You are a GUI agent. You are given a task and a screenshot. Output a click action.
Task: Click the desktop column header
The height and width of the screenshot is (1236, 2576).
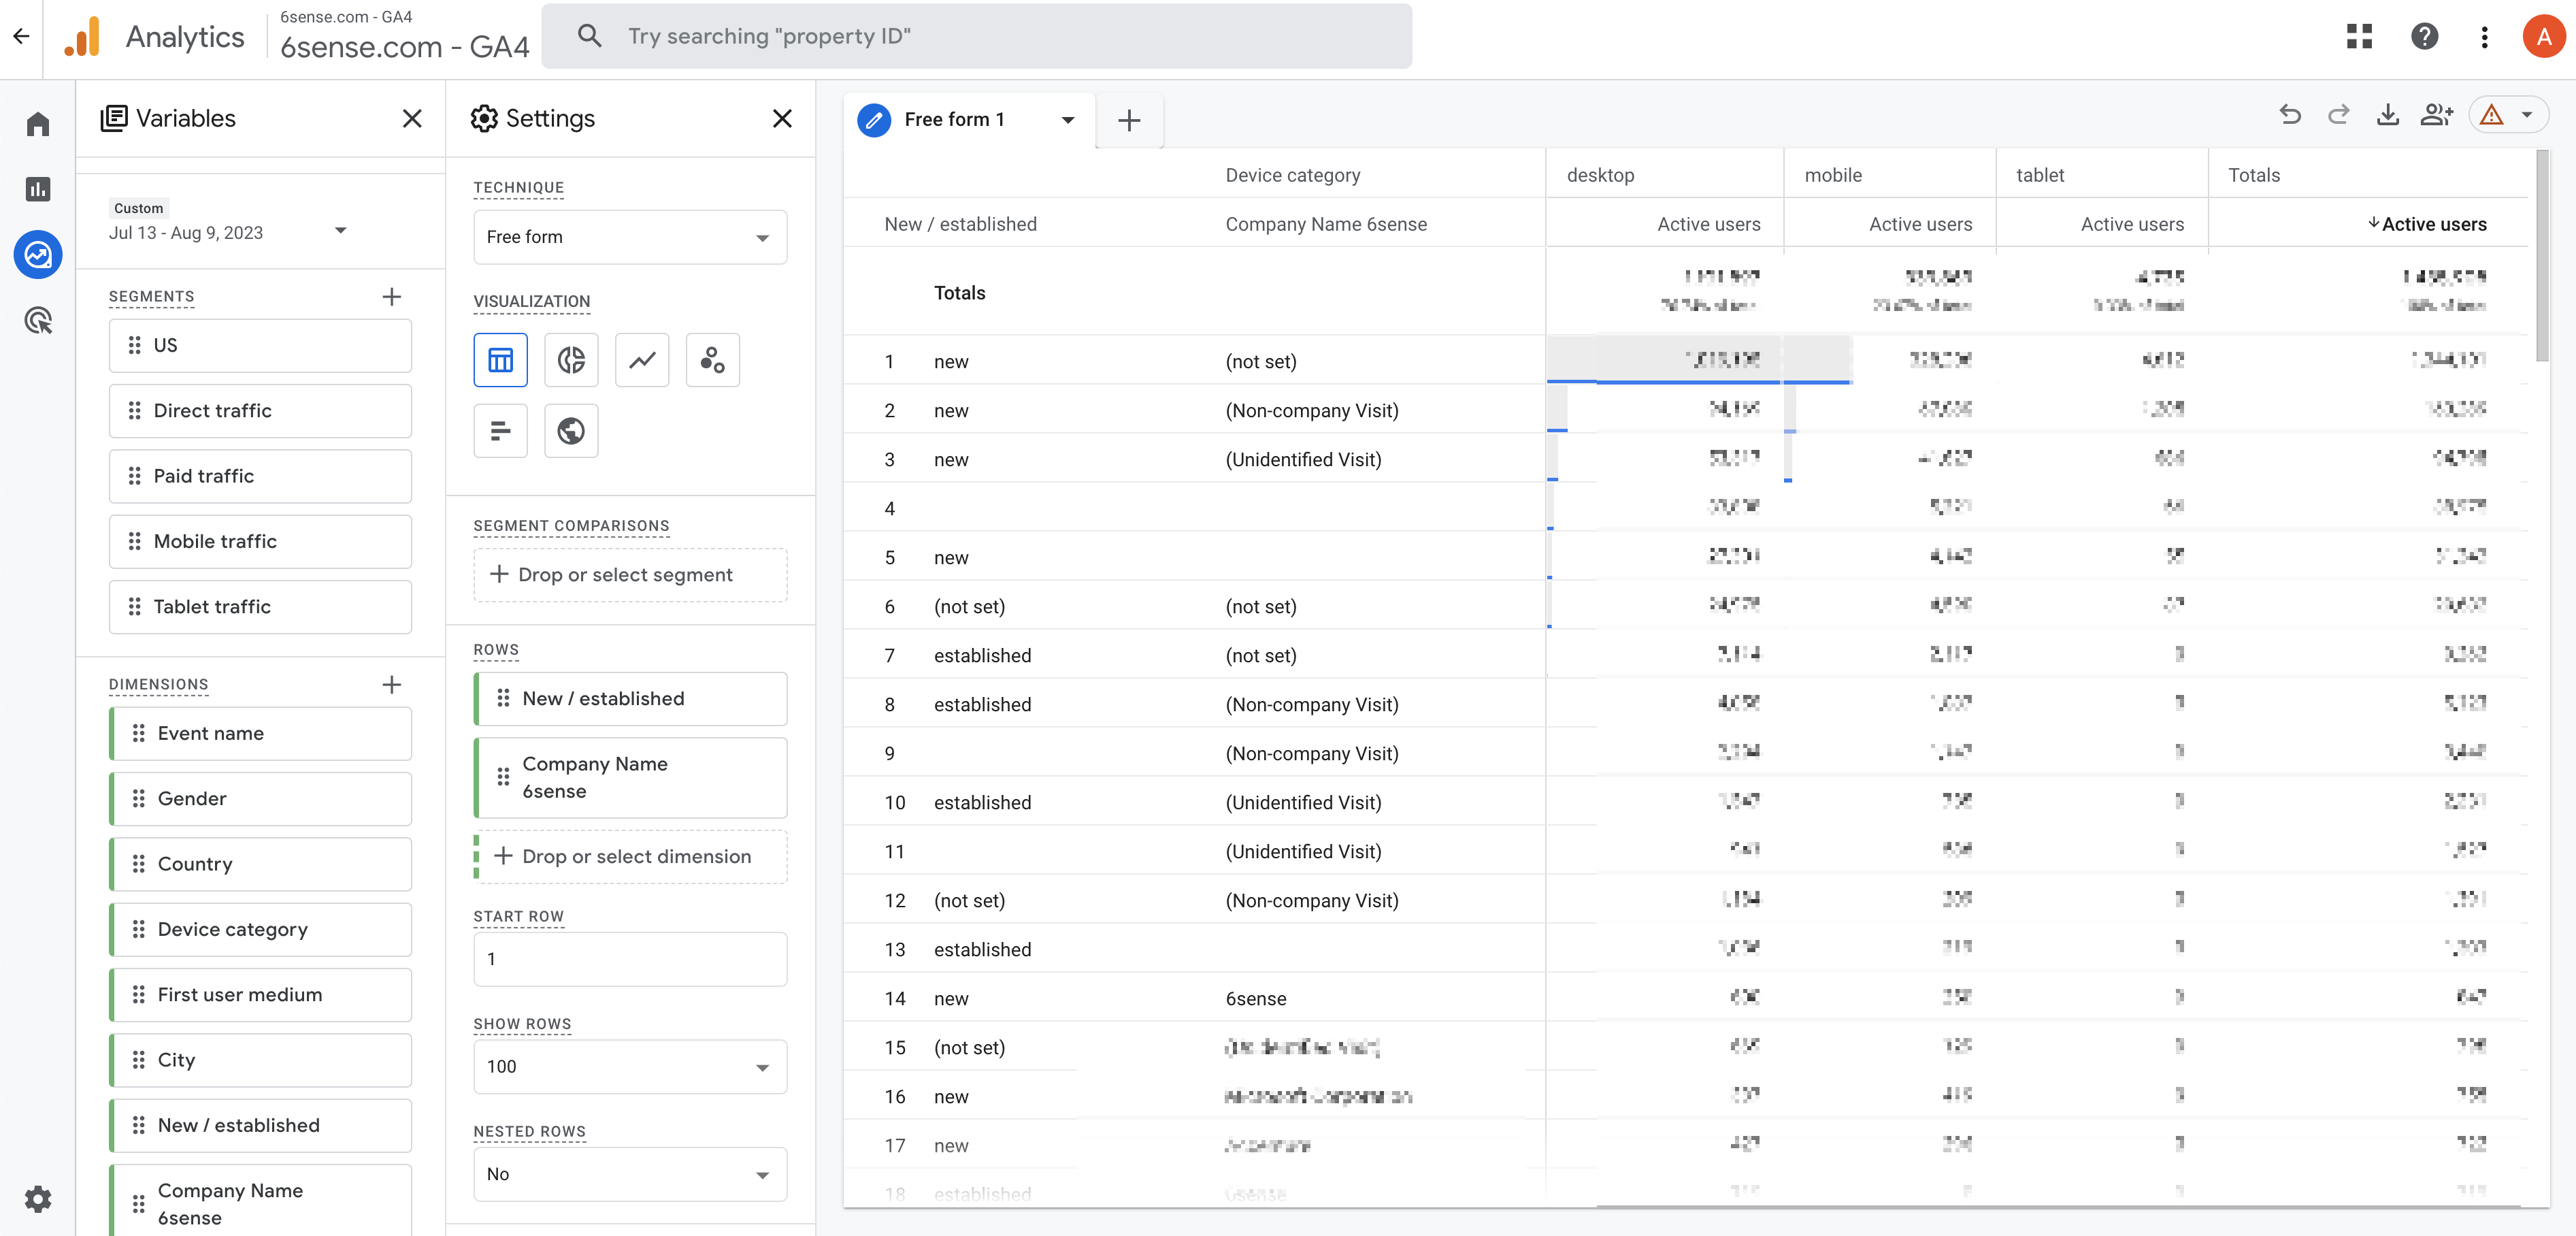(1600, 175)
